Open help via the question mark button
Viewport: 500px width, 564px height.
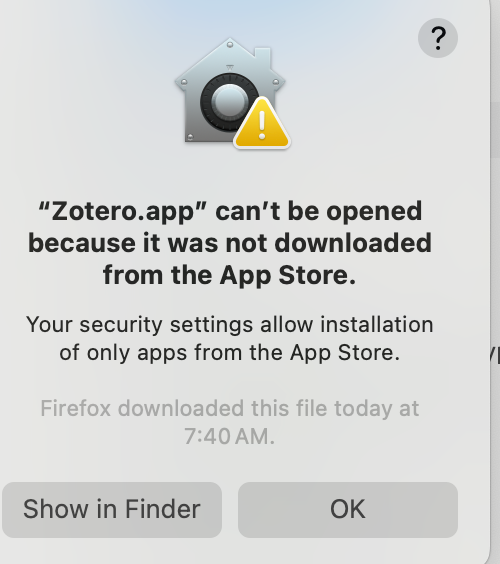[x=437, y=38]
